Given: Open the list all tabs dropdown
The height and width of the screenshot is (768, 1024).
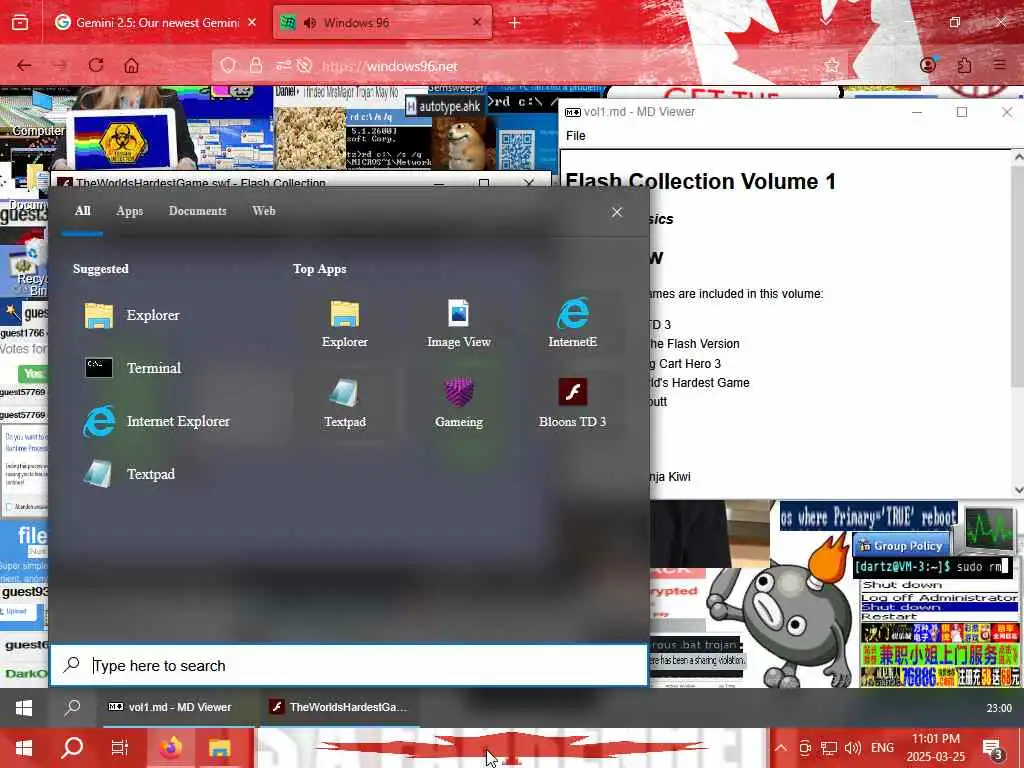Looking at the screenshot, I should [825, 23].
